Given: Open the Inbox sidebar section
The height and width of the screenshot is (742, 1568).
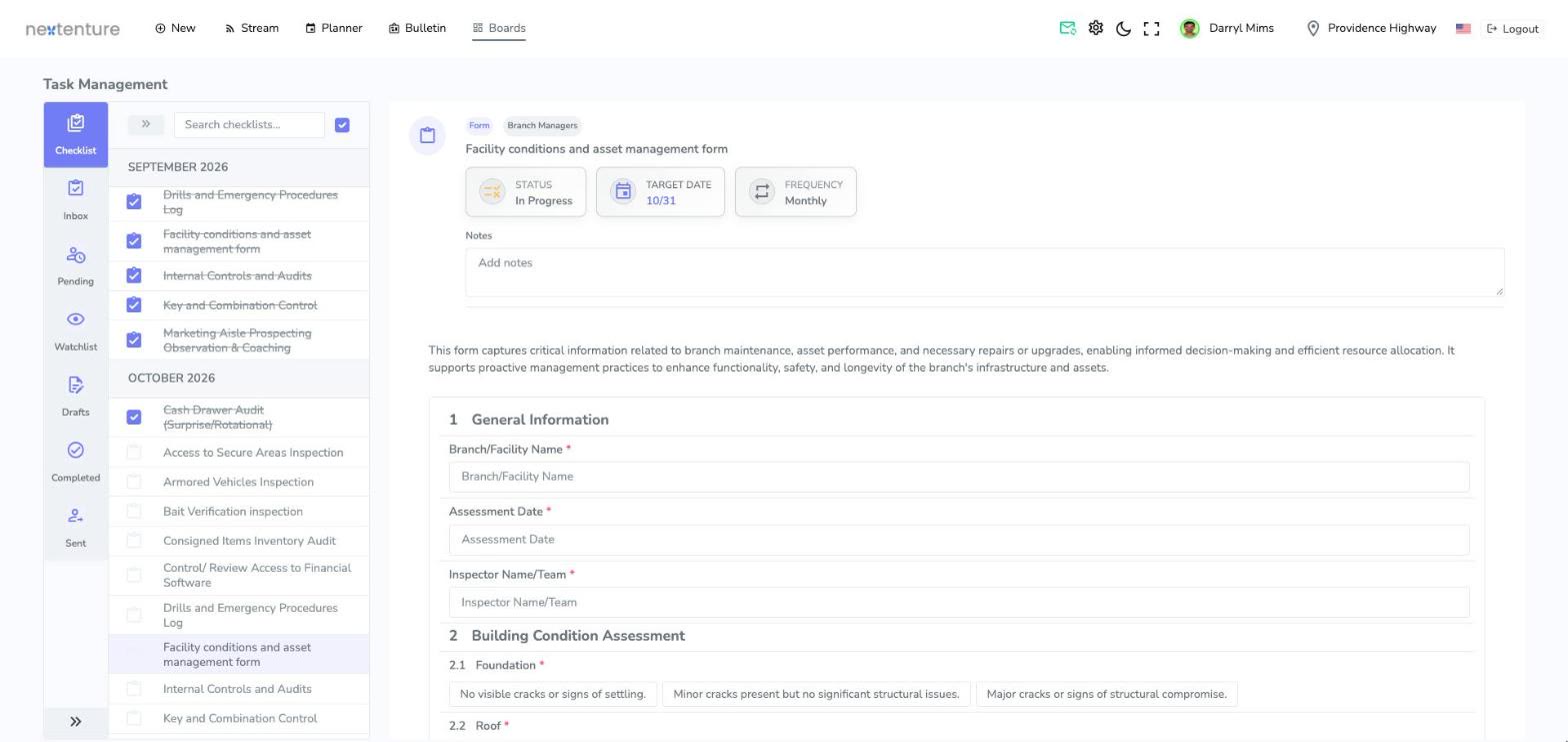Looking at the screenshot, I should (x=75, y=200).
